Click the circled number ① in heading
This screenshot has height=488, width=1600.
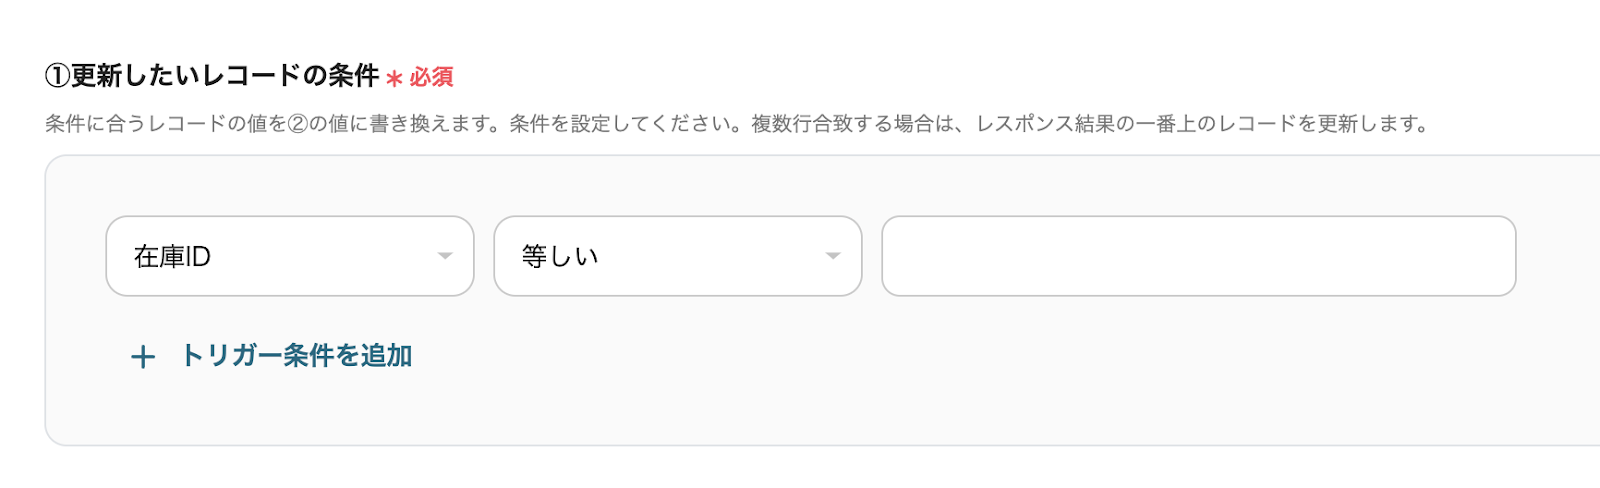click(57, 76)
